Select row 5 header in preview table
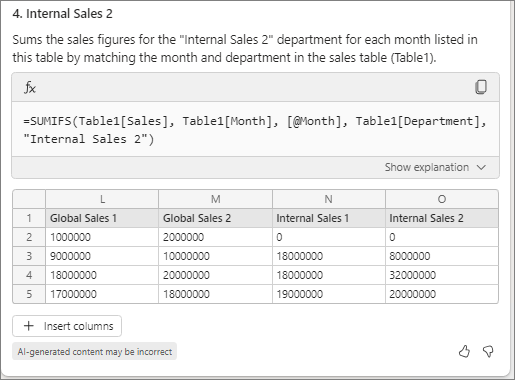Screen dimensions: 515x380 pyautogui.click(x=29, y=294)
